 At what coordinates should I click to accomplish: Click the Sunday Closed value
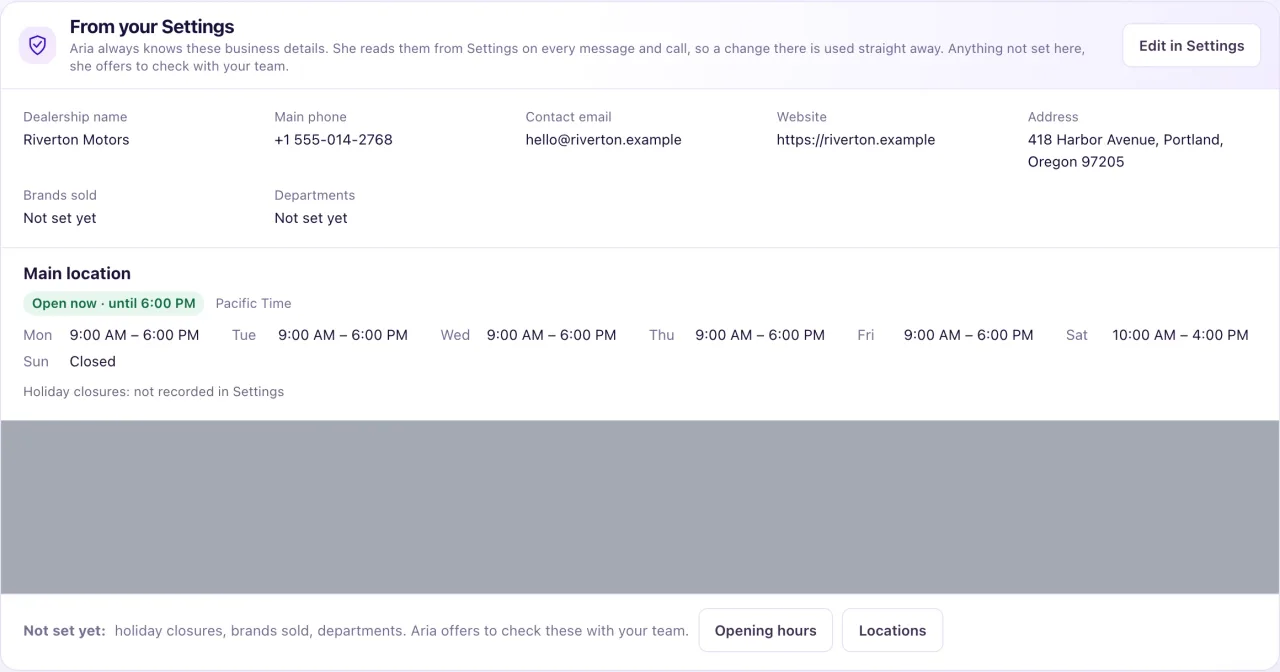click(x=92, y=361)
